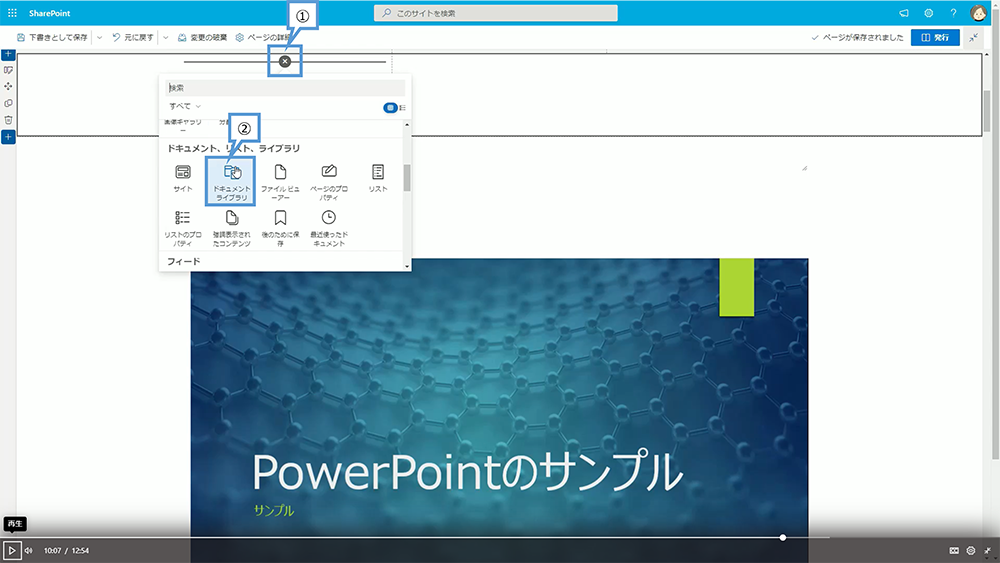Select the リスト web part
1000x563 pixels.
(x=378, y=179)
